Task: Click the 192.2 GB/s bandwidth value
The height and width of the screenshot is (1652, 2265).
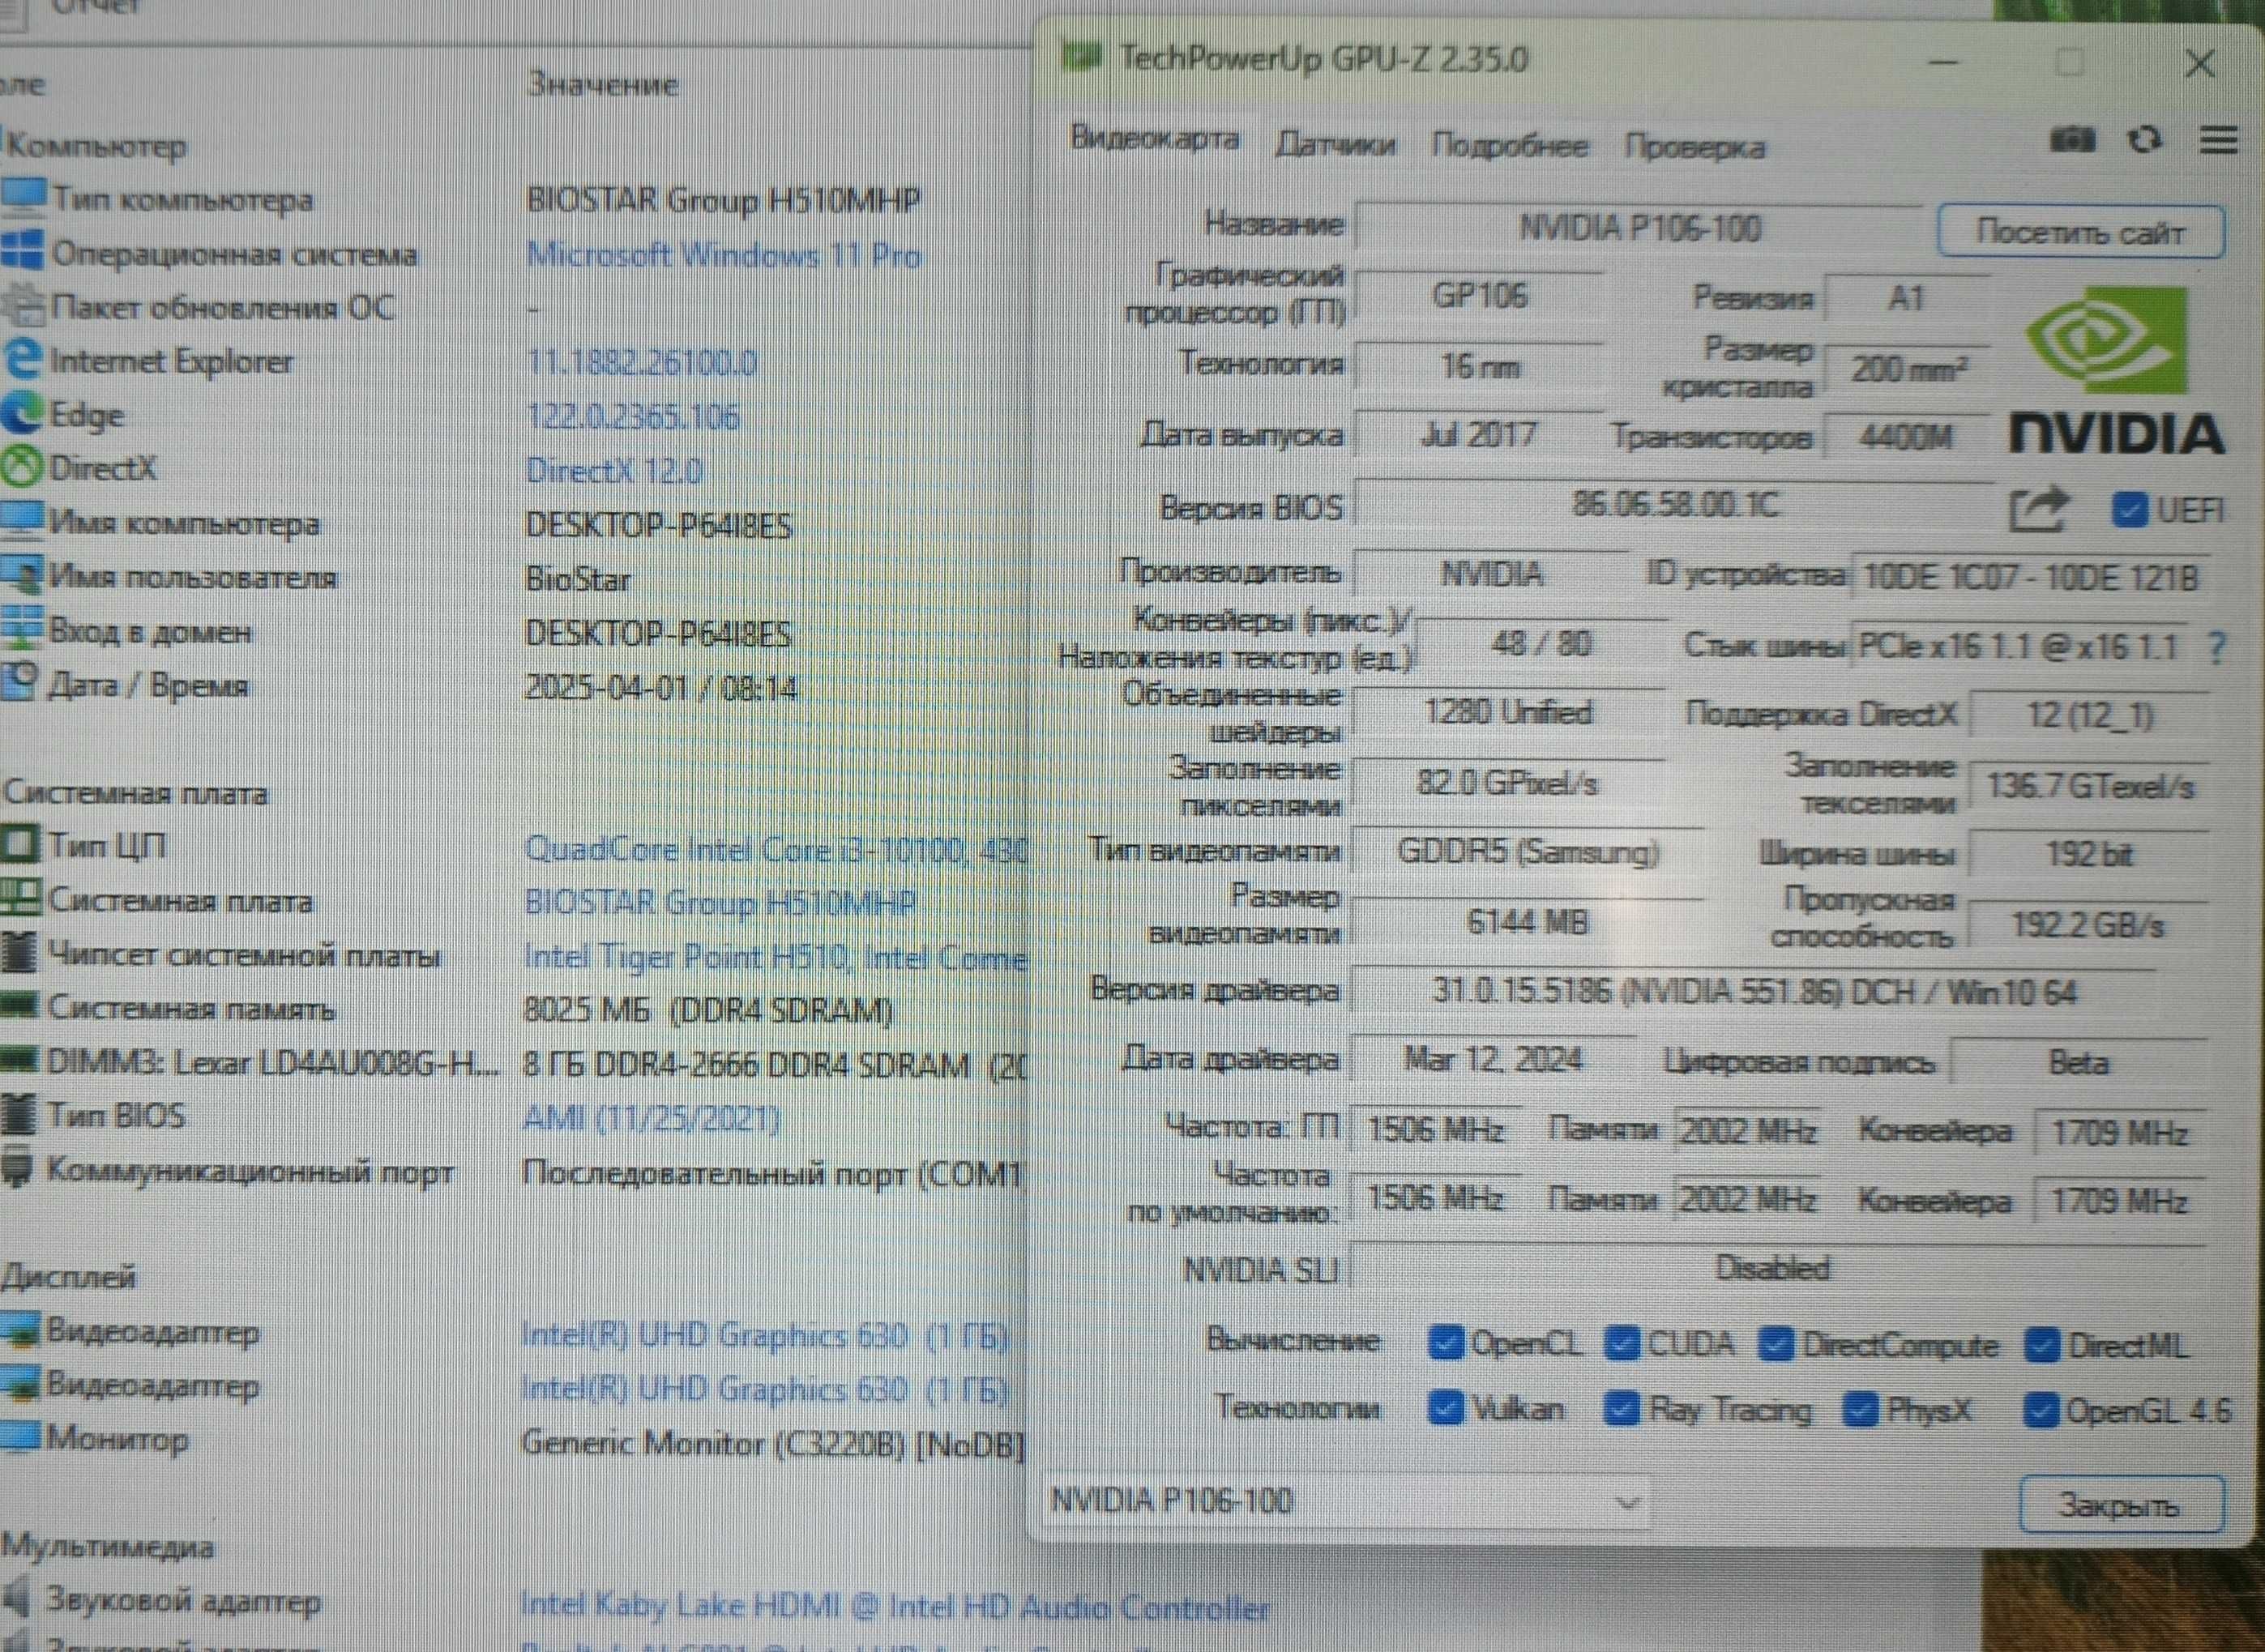Action: coord(2088,925)
